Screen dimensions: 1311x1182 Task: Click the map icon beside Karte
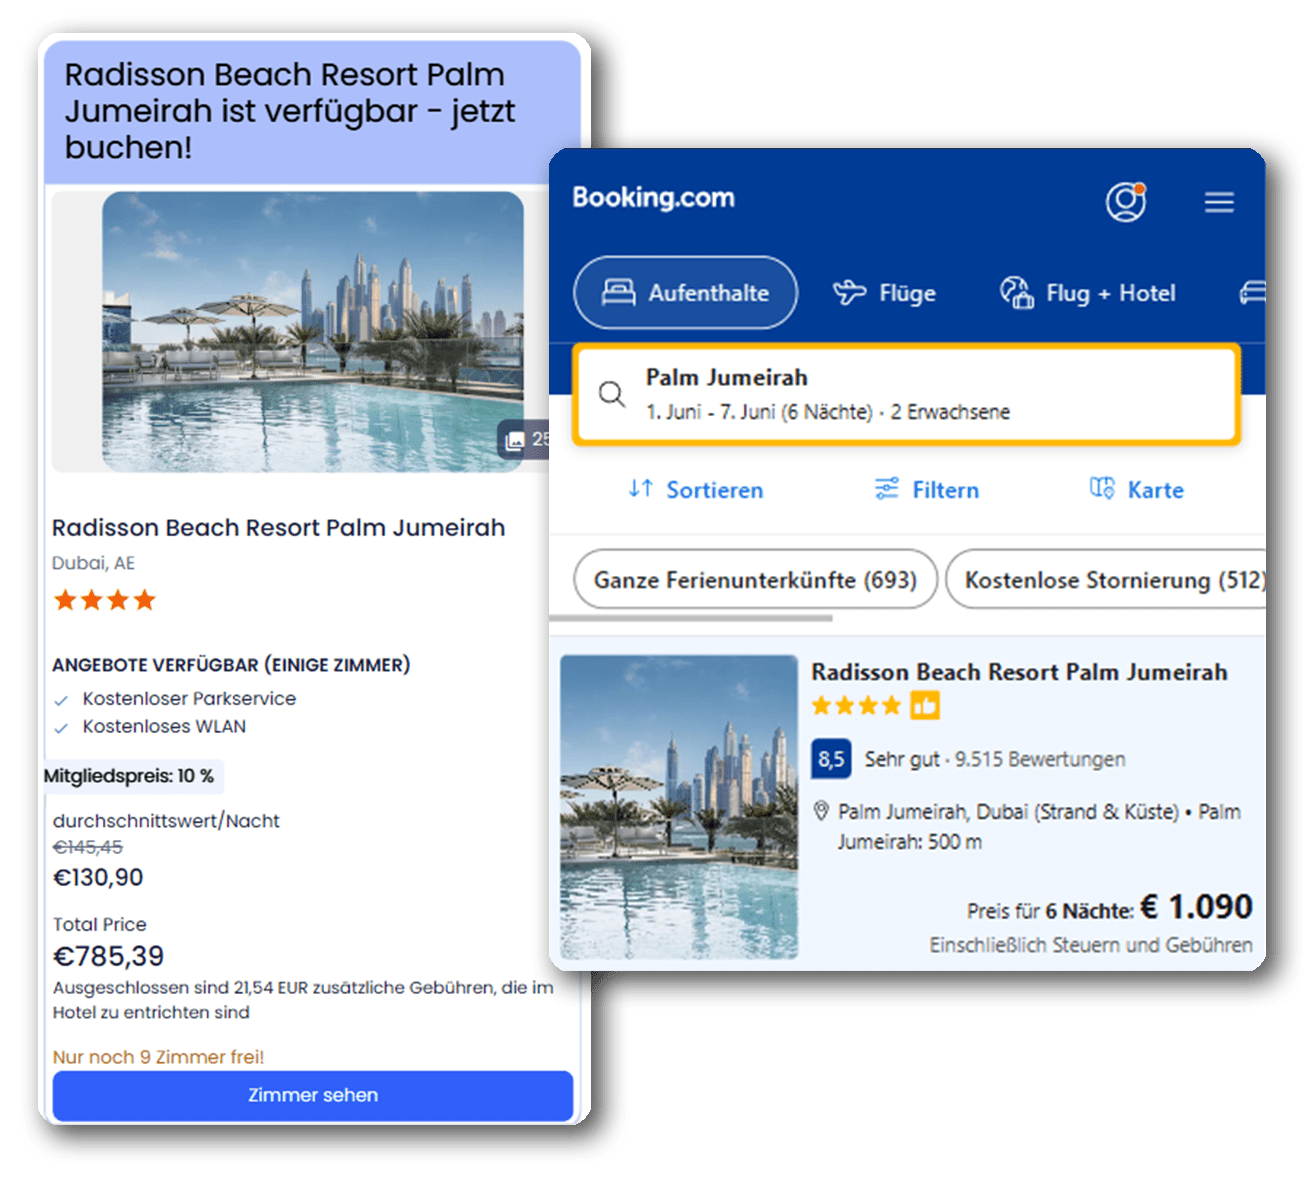point(1102,488)
